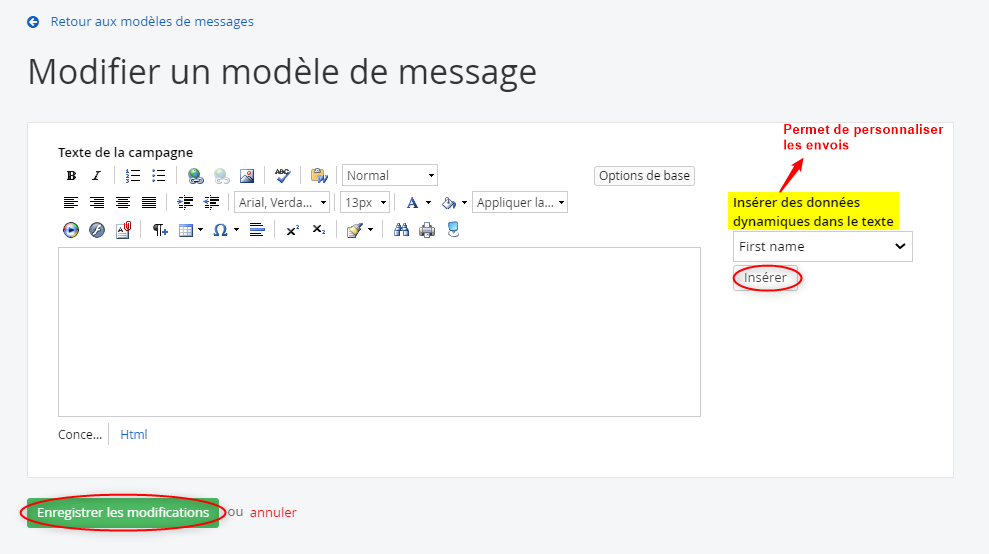Switch to the Conception view tab
The width and height of the screenshot is (989, 554).
(x=80, y=435)
